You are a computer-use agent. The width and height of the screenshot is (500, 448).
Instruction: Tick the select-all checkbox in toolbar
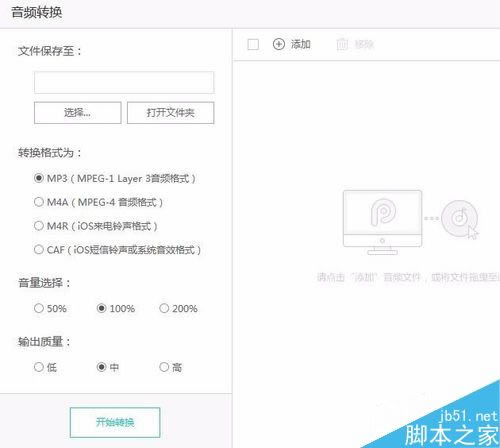253,44
